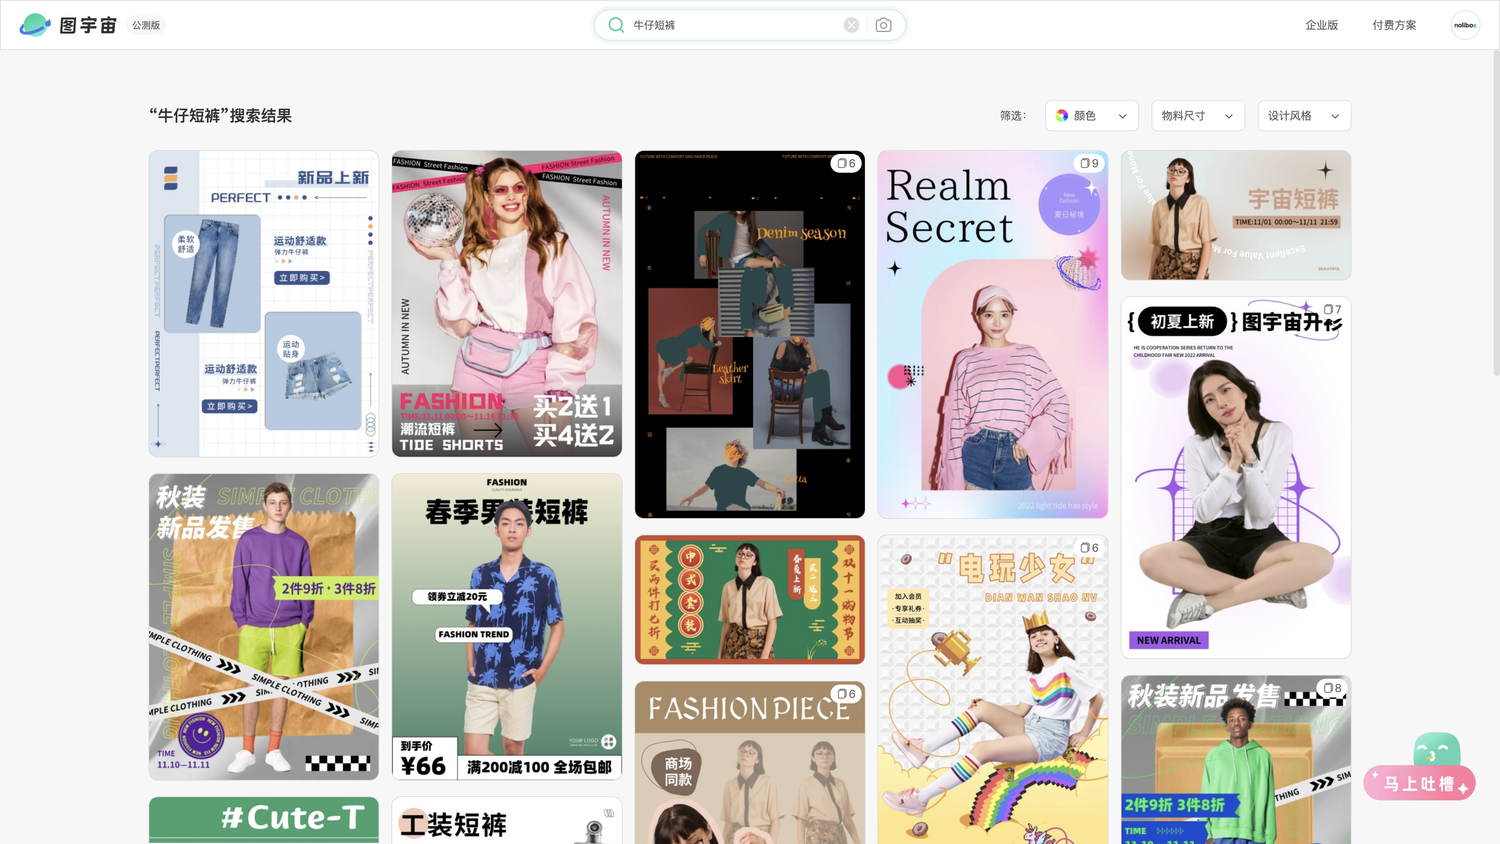Open the 电玩少女 template
Image resolution: width=1500 pixels, height=844 pixels.
click(x=993, y=690)
